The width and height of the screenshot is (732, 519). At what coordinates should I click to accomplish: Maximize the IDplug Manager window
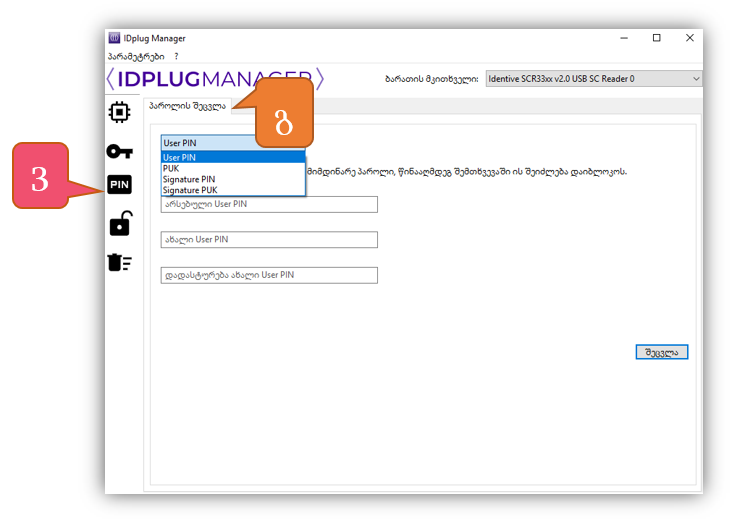(656, 38)
